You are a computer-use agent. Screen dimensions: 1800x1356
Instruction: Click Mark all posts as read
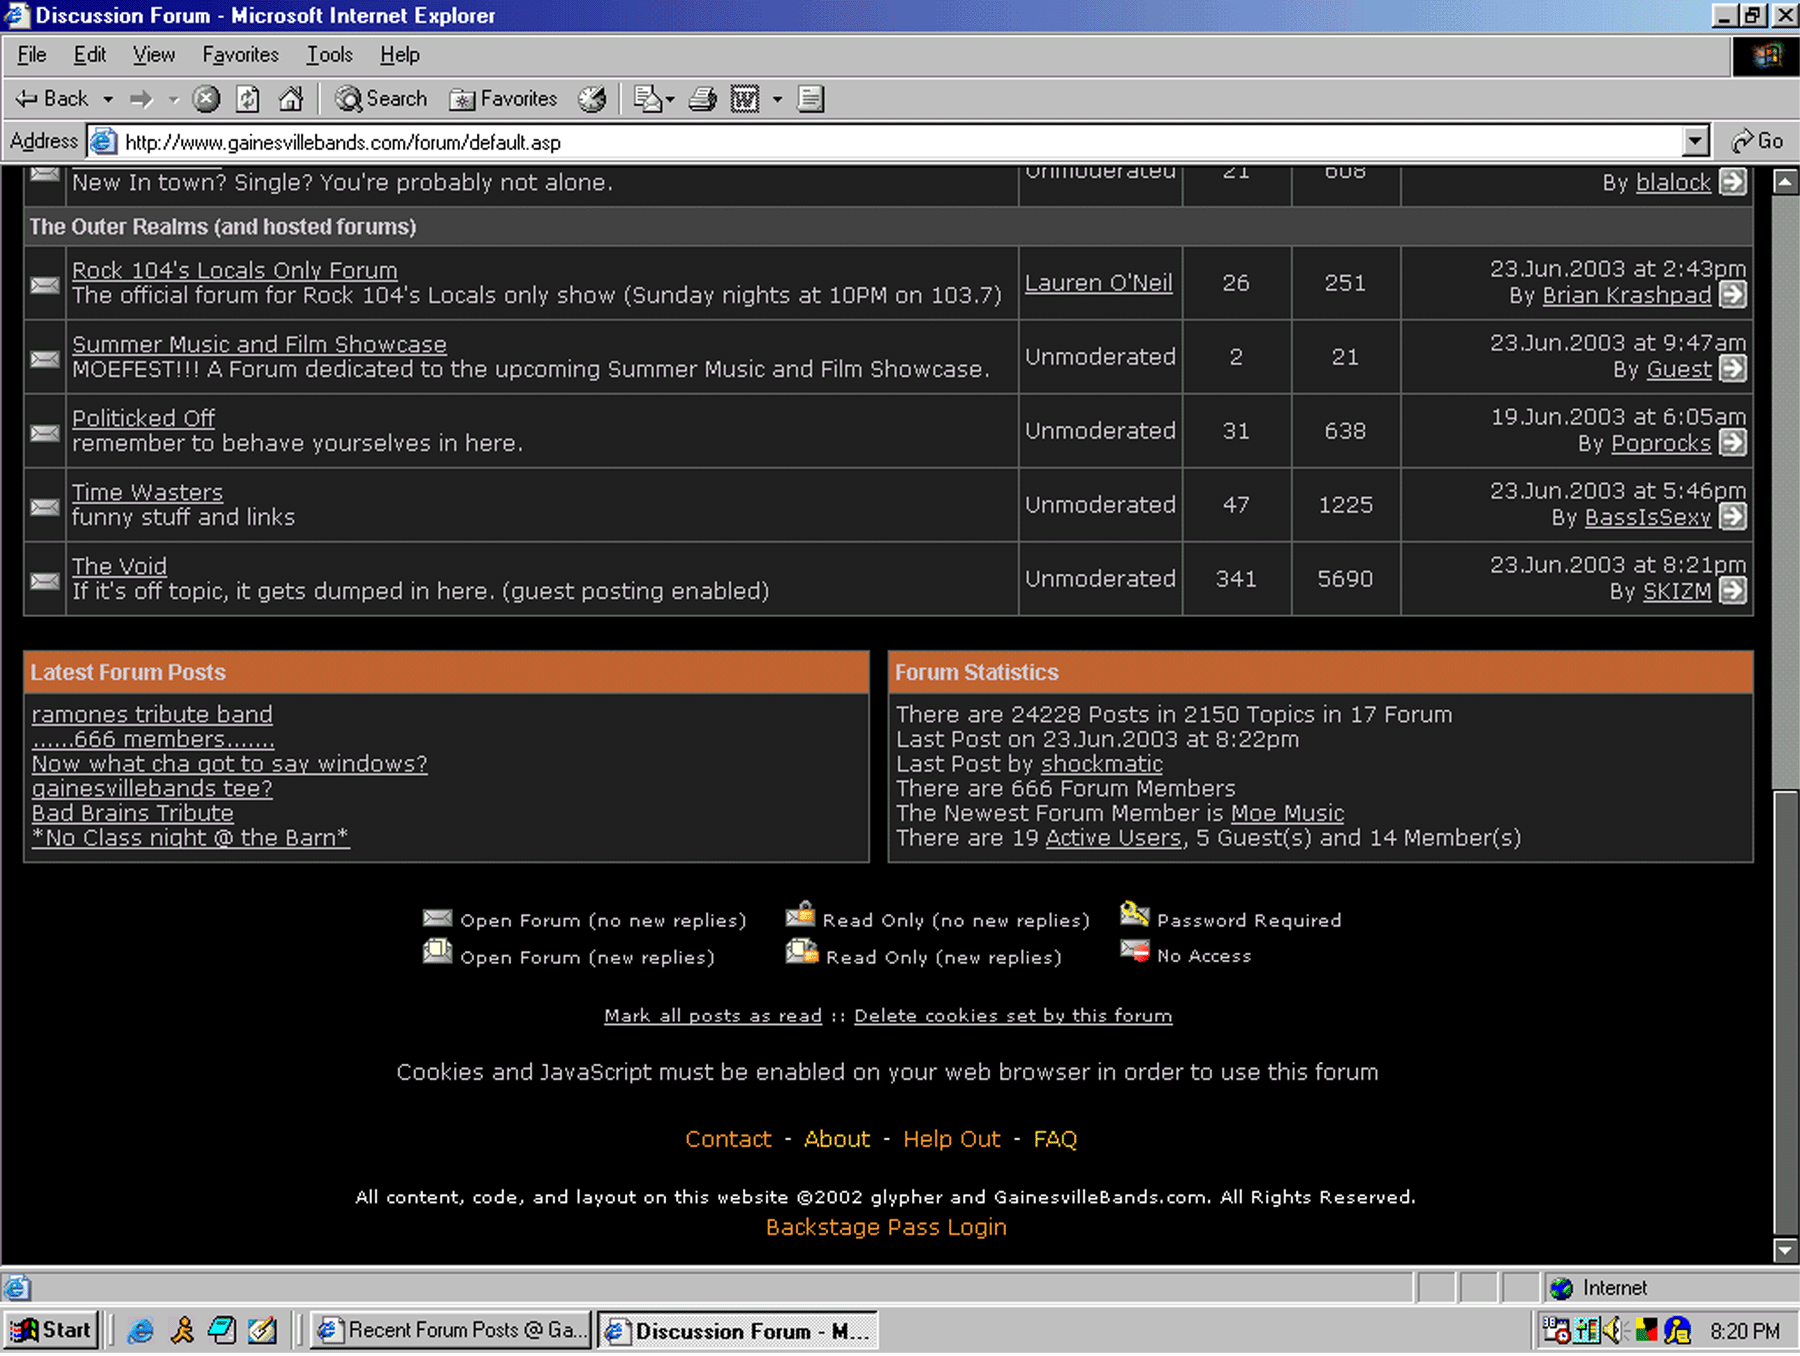click(713, 1016)
